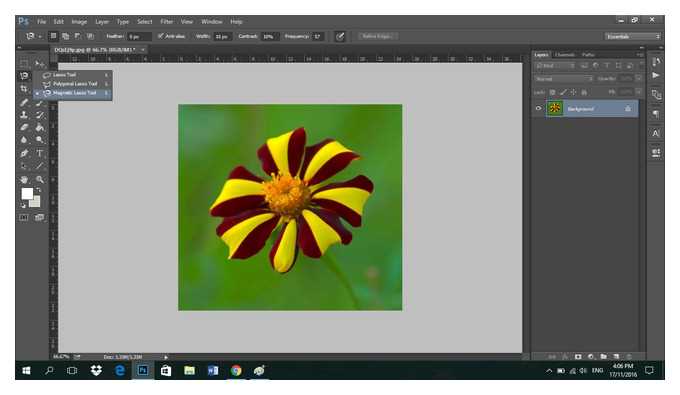Viewport: 680px width, 395px height.
Task: Select the Path Selection tool
Action: 24,166
